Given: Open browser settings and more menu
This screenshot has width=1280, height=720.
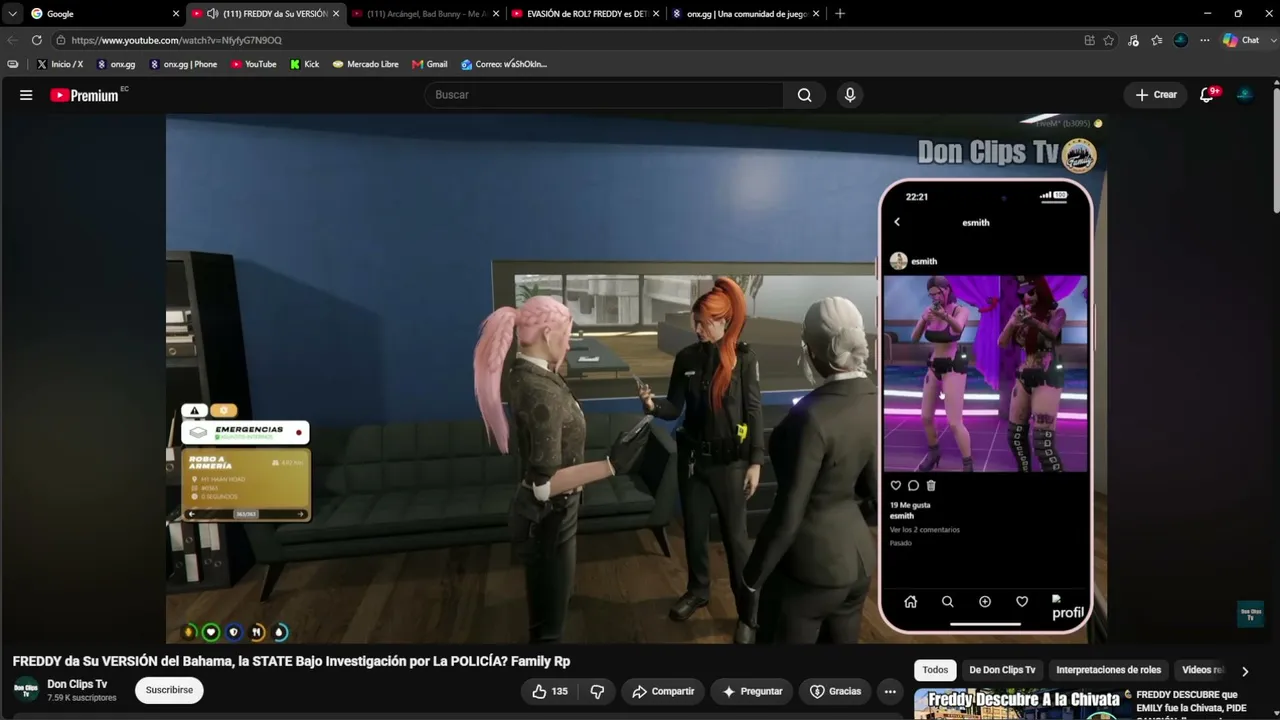Looking at the screenshot, I should 1205,40.
